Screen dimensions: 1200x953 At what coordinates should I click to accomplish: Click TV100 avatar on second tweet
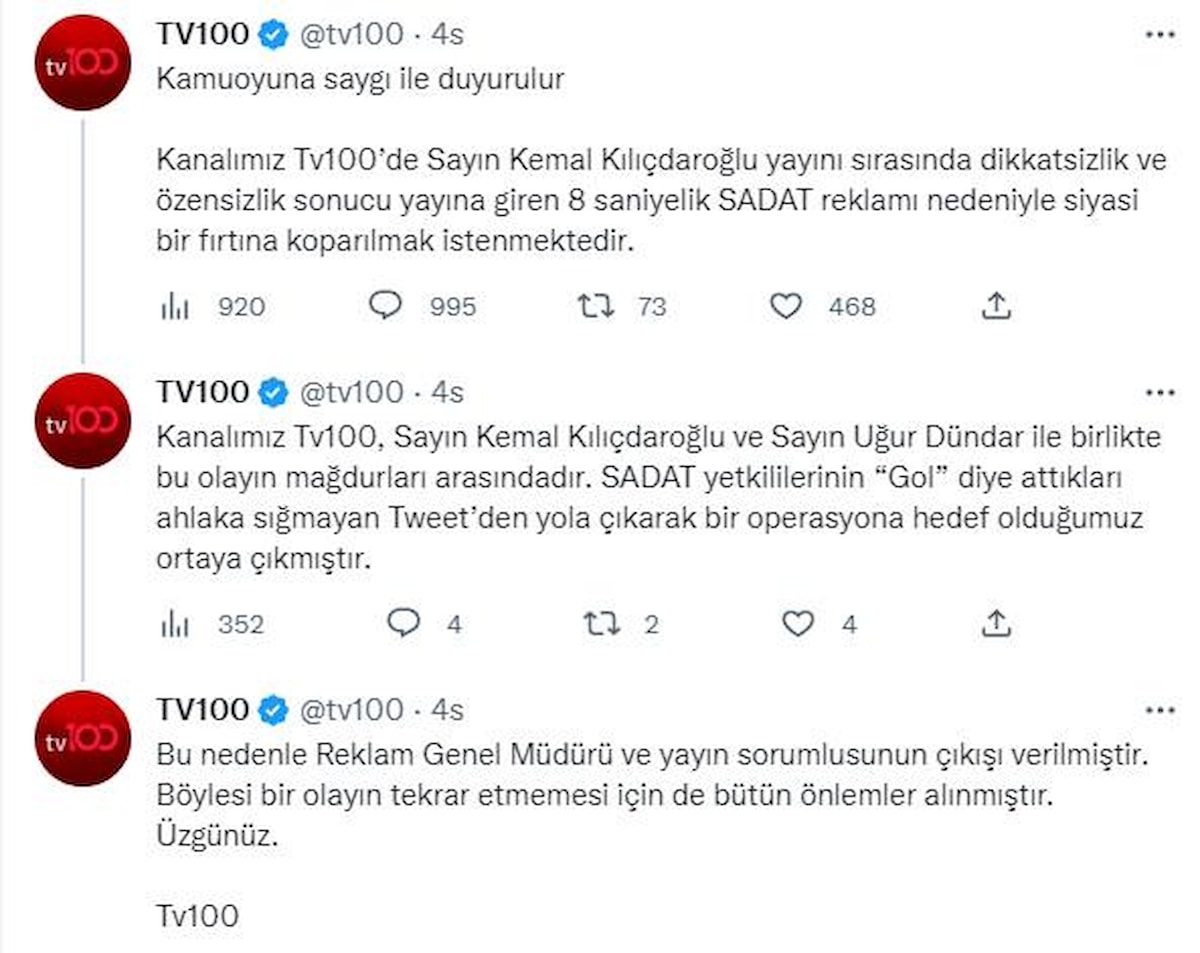[x=83, y=421]
